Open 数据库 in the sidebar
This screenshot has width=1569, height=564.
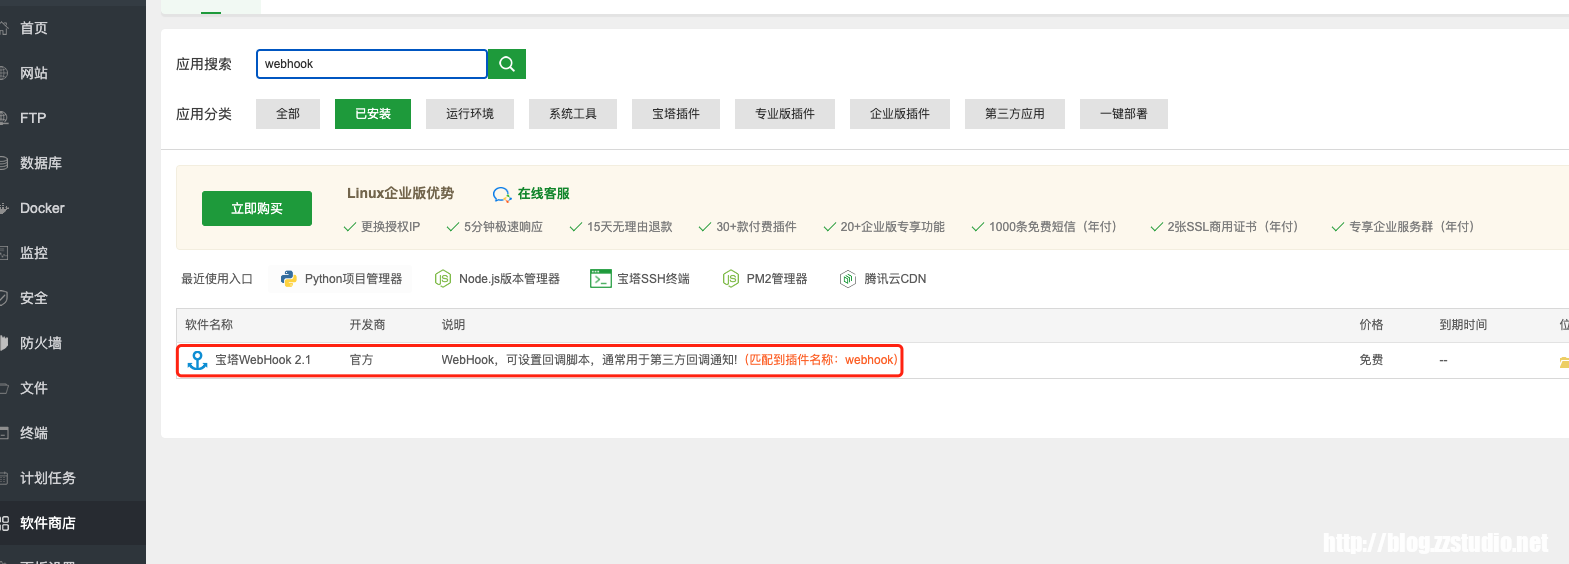click(x=72, y=163)
